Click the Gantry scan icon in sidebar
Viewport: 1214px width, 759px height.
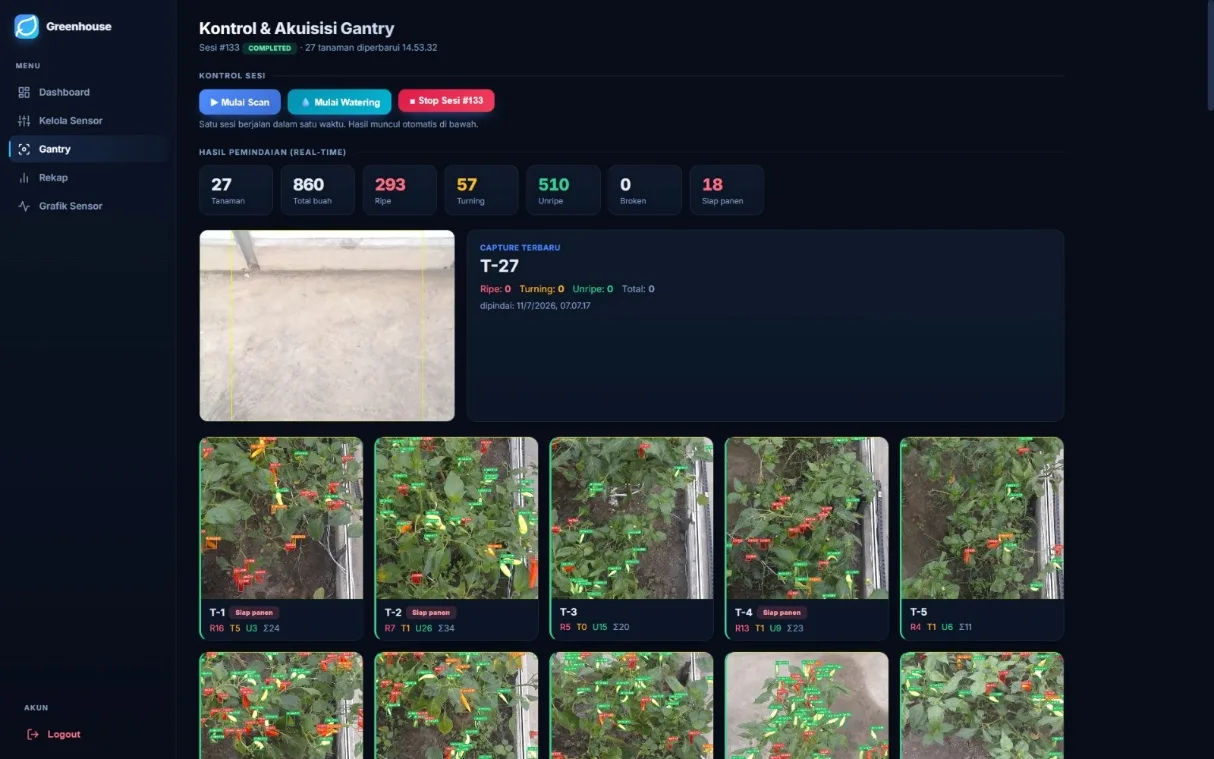tap(25, 149)
